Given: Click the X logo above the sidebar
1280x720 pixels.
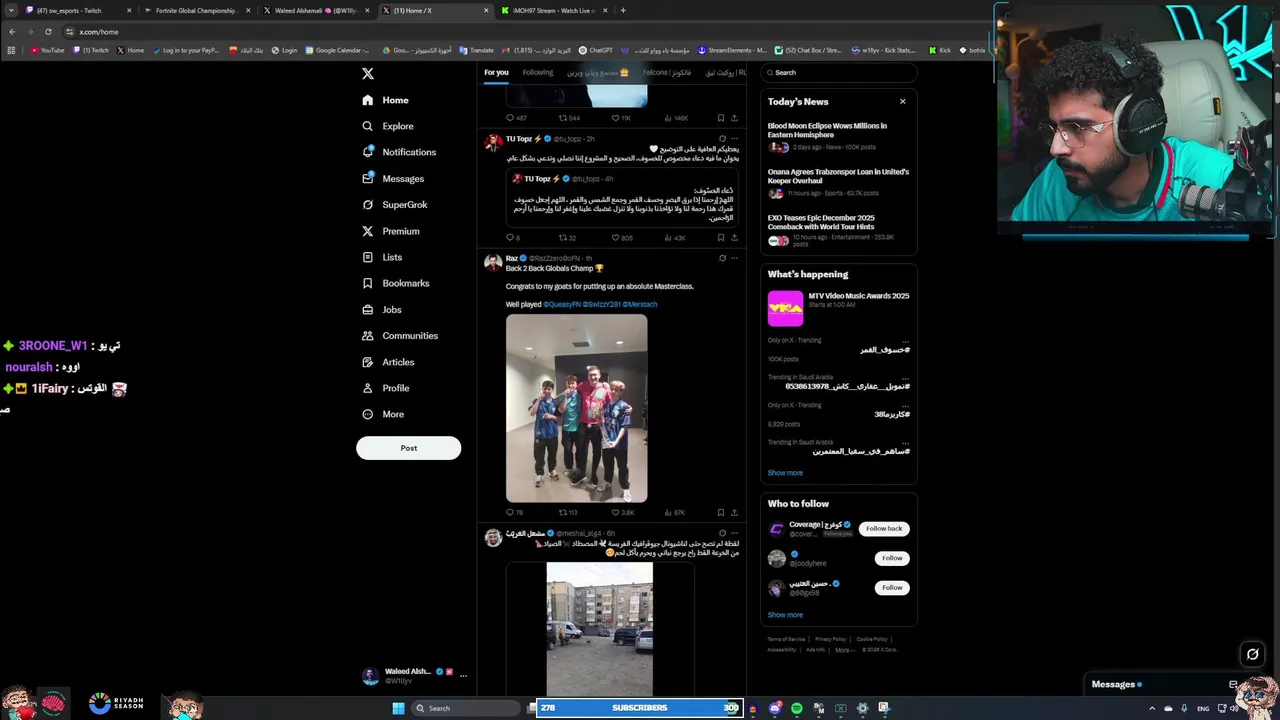Looking at the screenshot, I should click(367, 74).
